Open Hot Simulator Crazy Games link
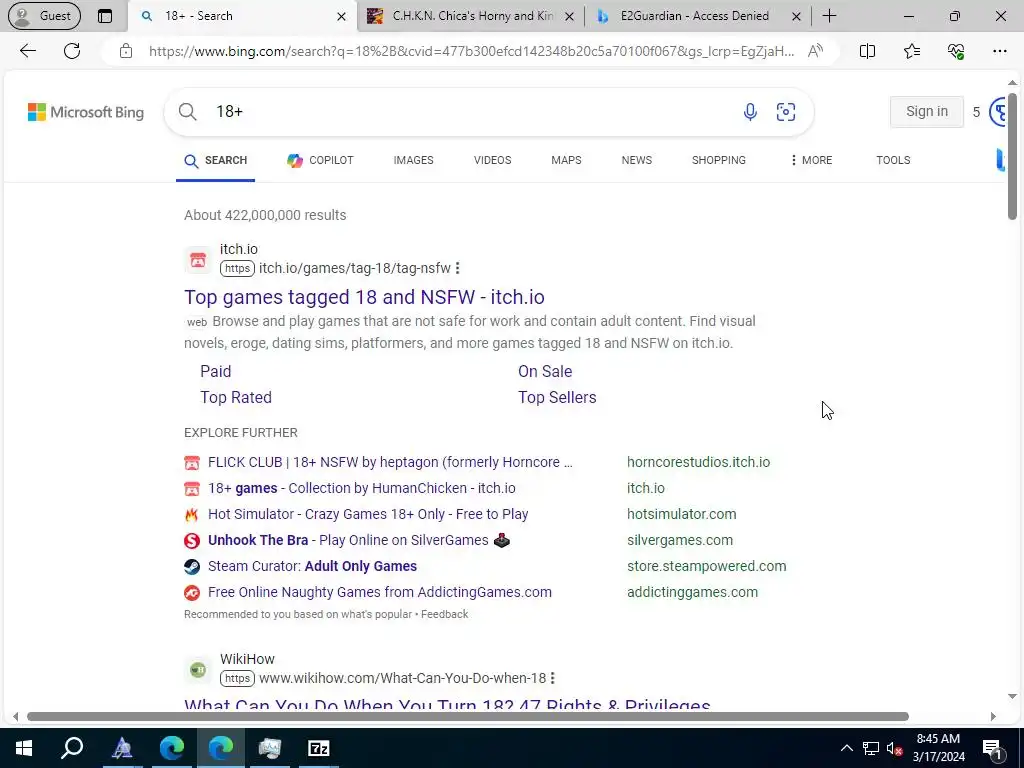The height and width of the screenshot is (768, 1024). [368, 514]
